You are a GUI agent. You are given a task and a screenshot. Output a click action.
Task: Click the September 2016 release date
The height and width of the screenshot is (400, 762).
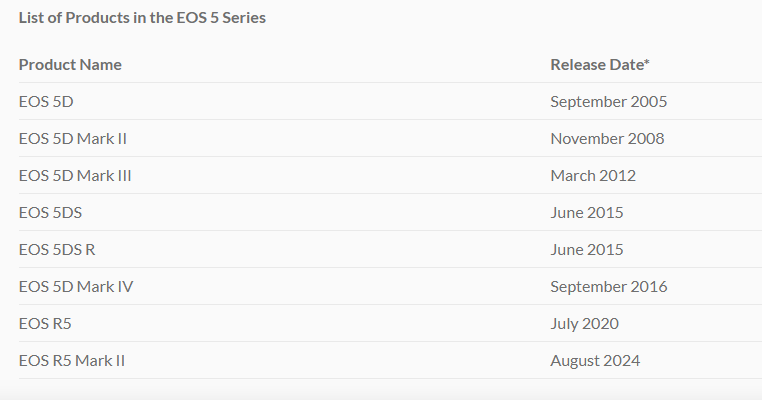click(x=608, y=286)
